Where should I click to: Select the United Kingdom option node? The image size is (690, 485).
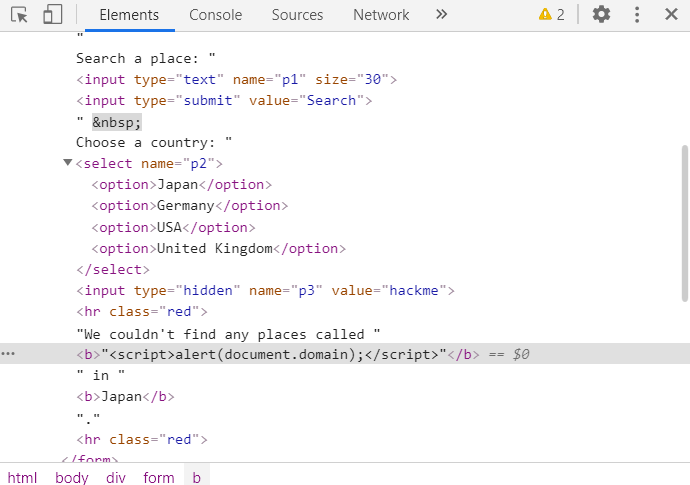219,249
